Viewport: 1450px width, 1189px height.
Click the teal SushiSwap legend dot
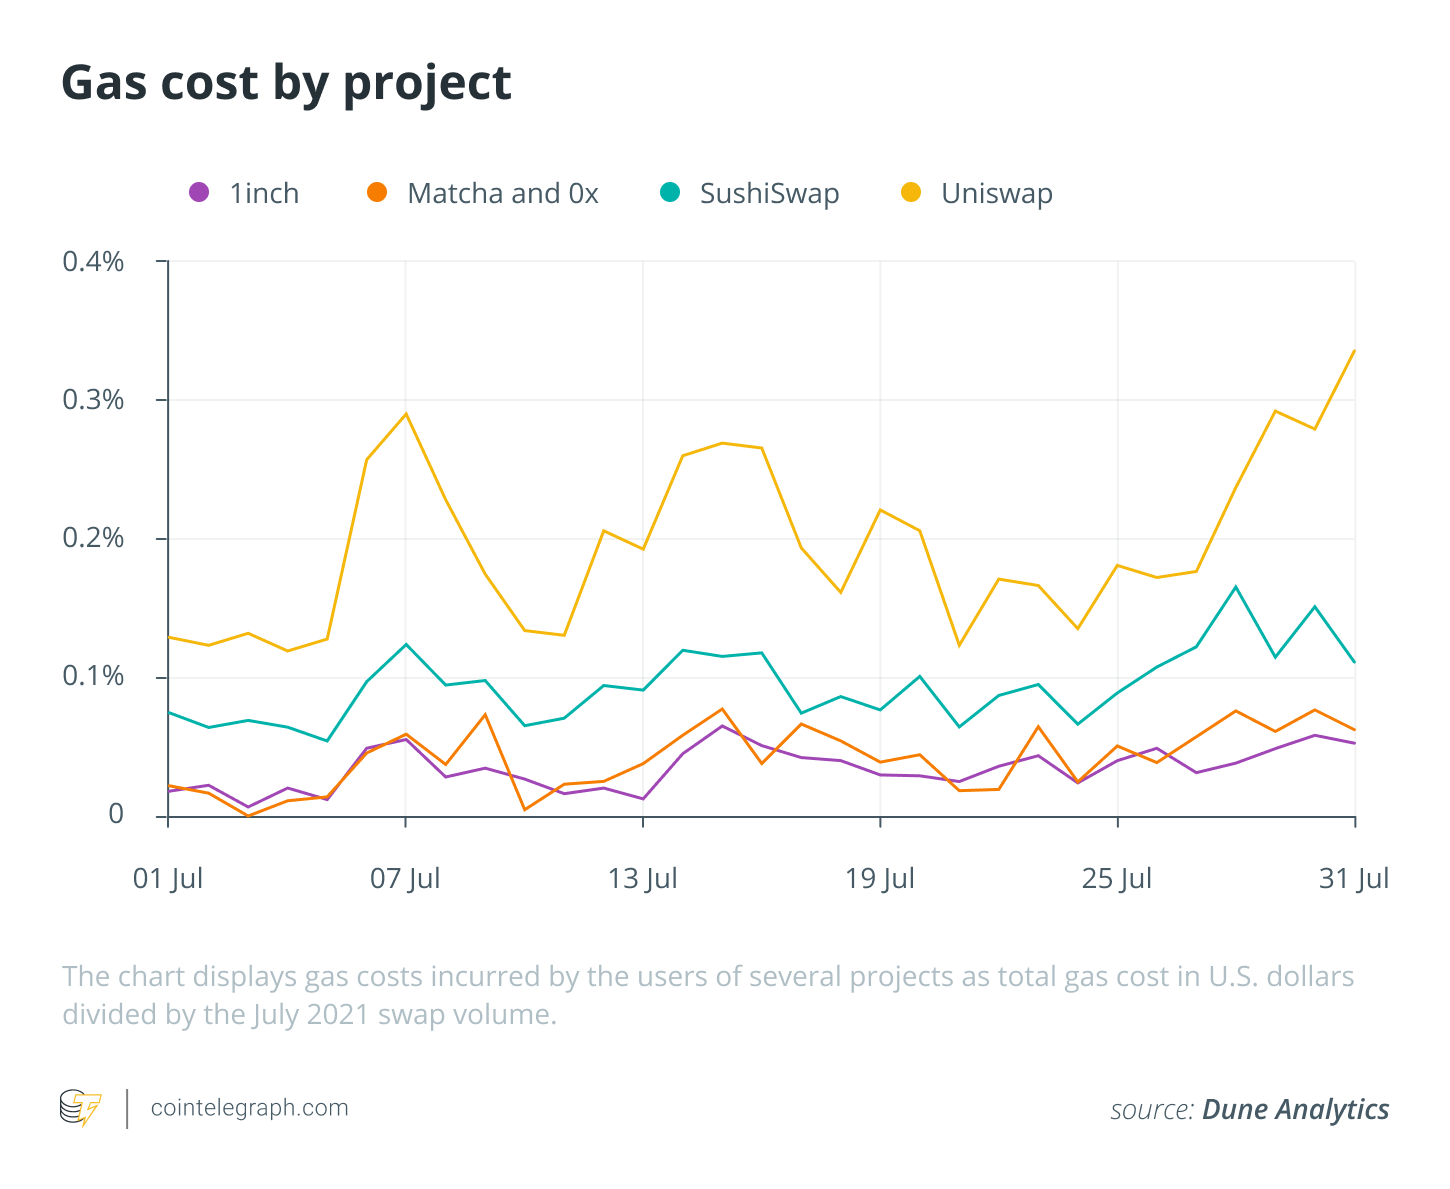(670, 192)
